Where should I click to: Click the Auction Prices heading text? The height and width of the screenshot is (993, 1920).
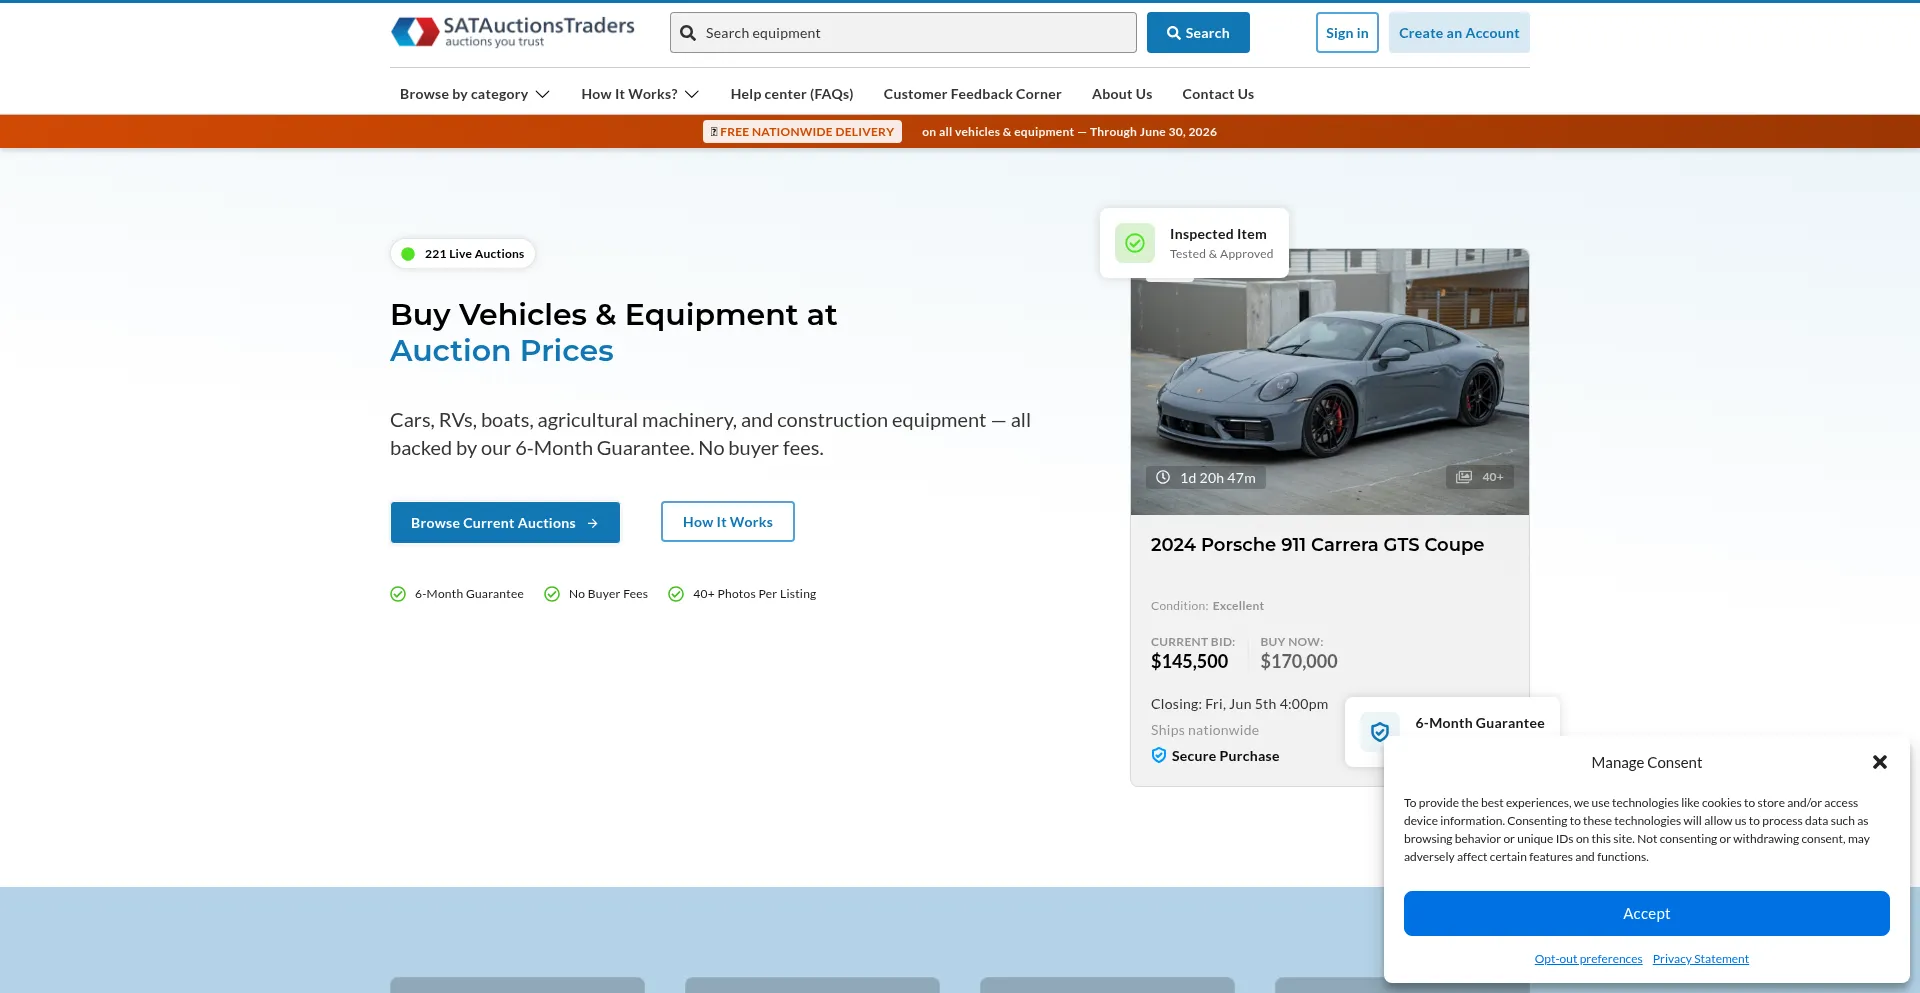(502, 351)
